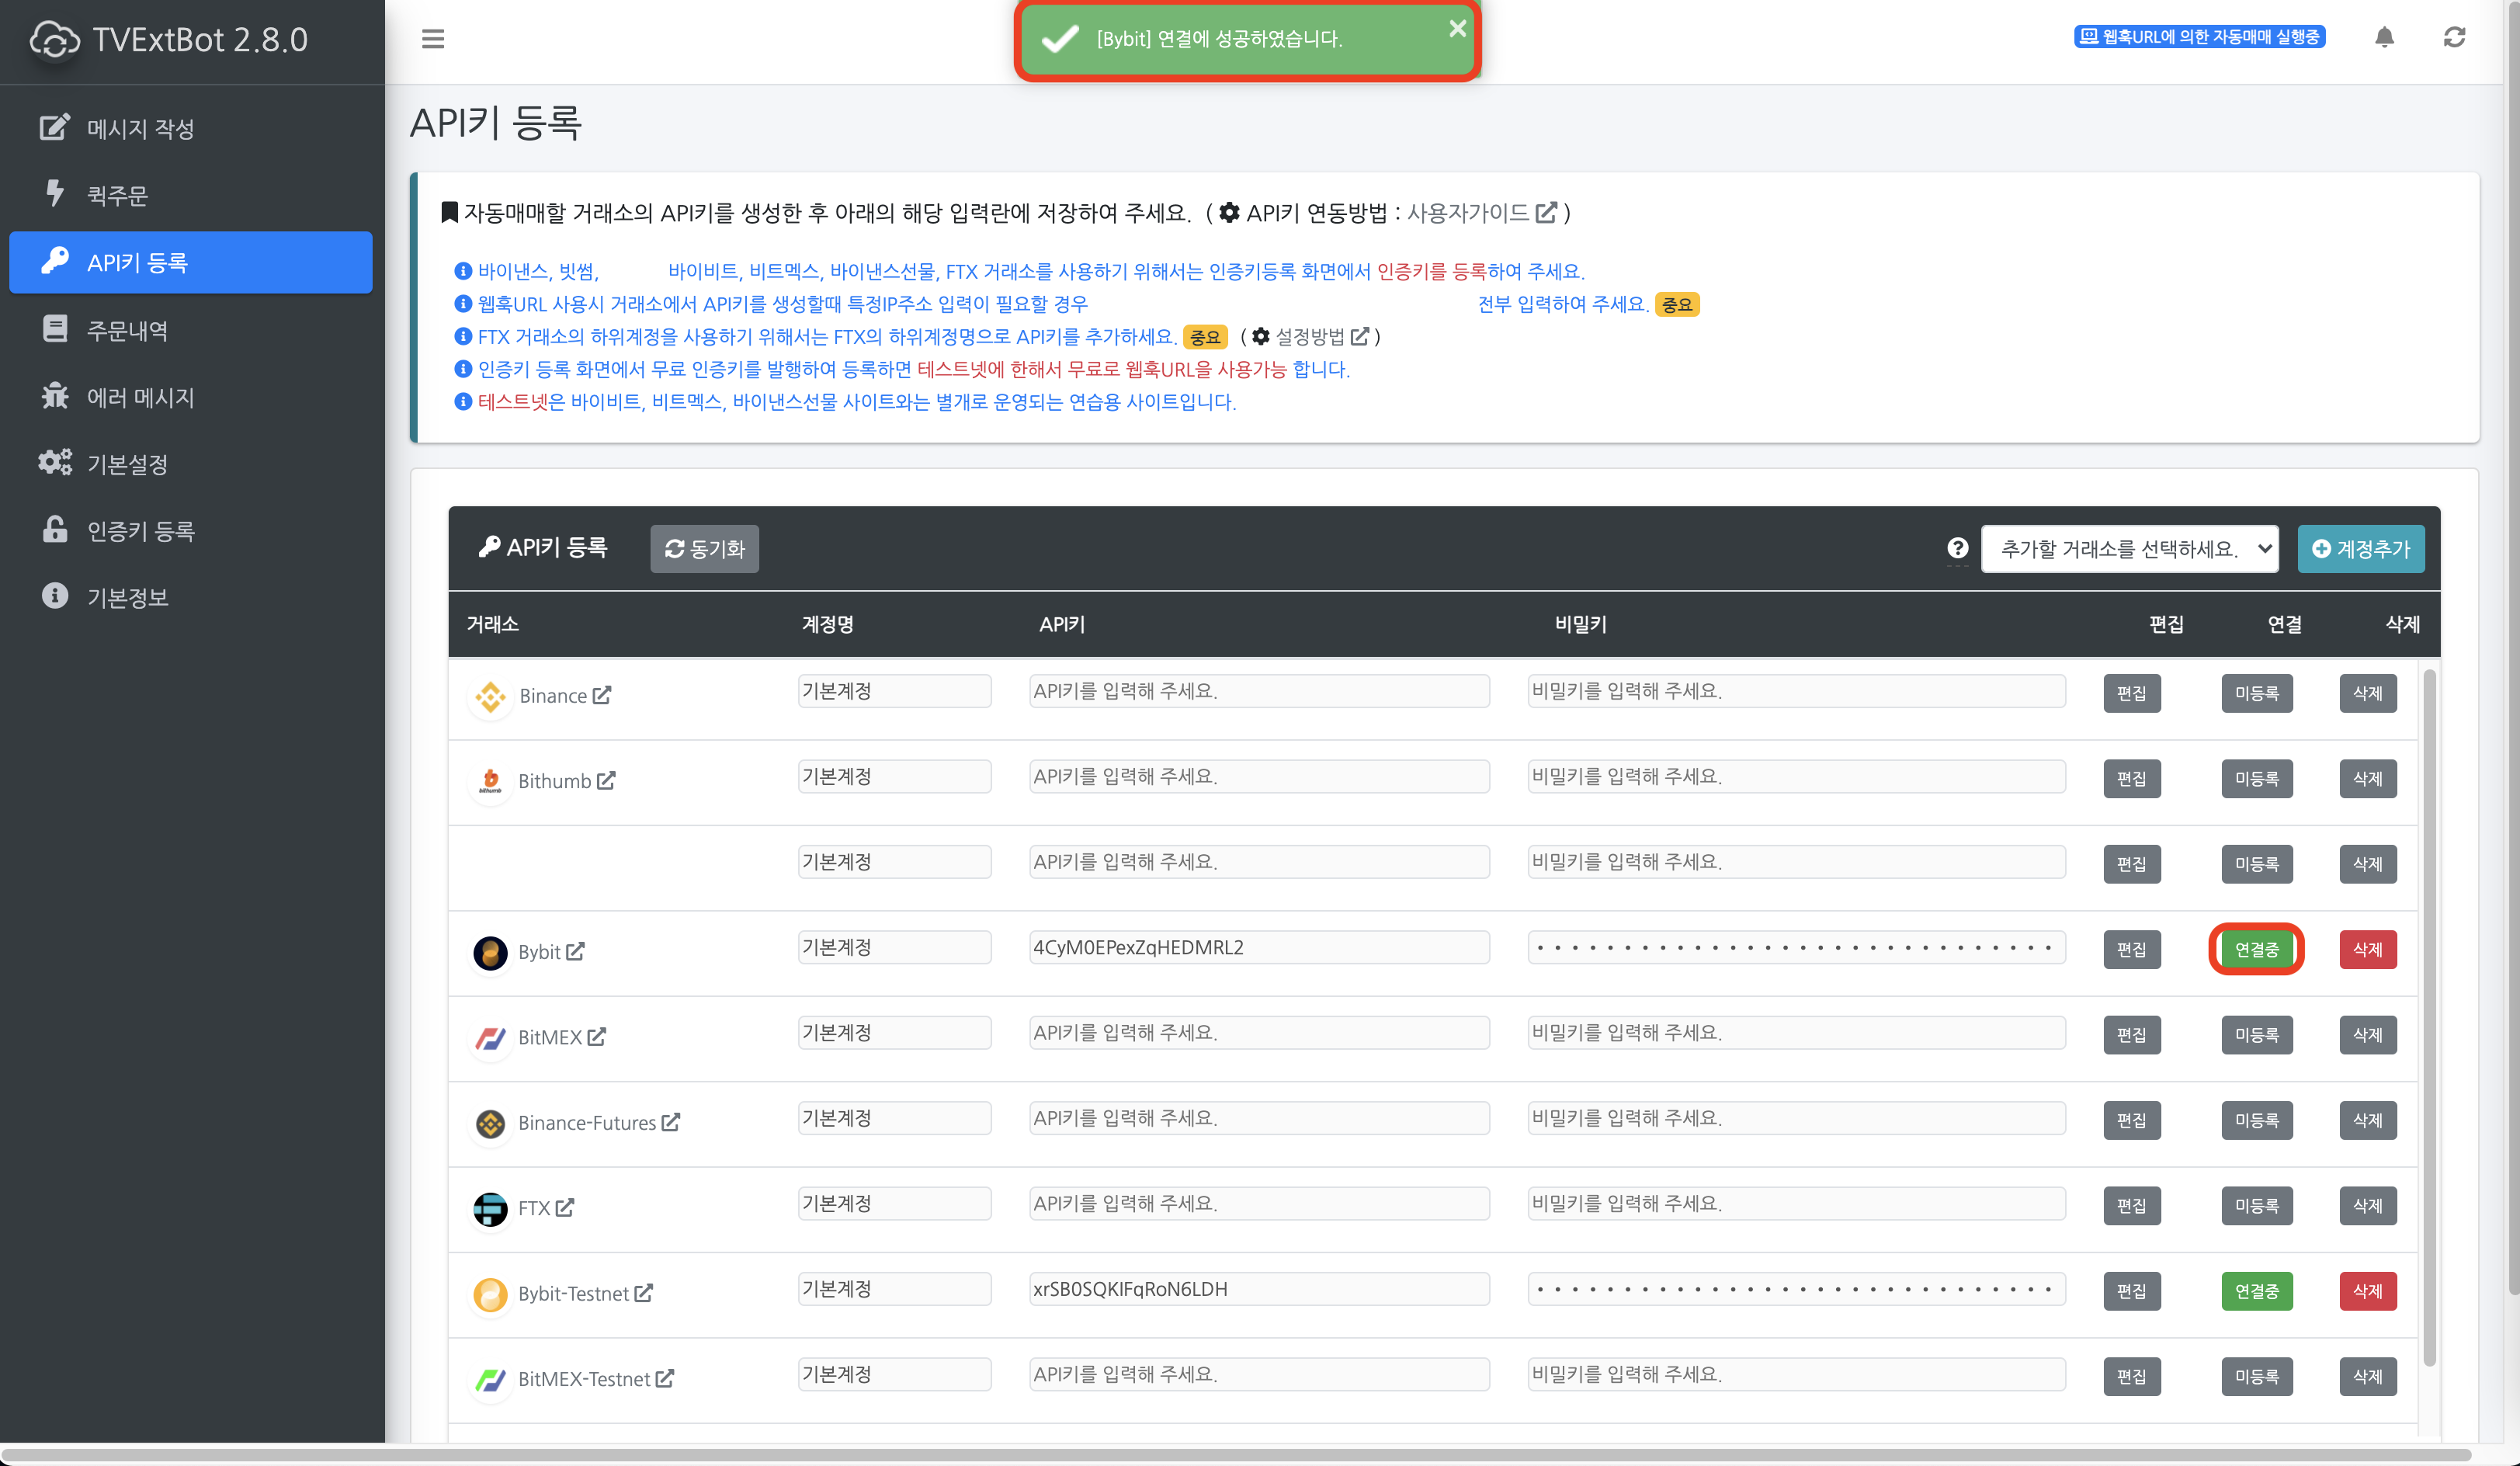This screenshot has height=1466, width=2520.
Task: Click the 계정추가 button
Action: tap(2360, 548)
